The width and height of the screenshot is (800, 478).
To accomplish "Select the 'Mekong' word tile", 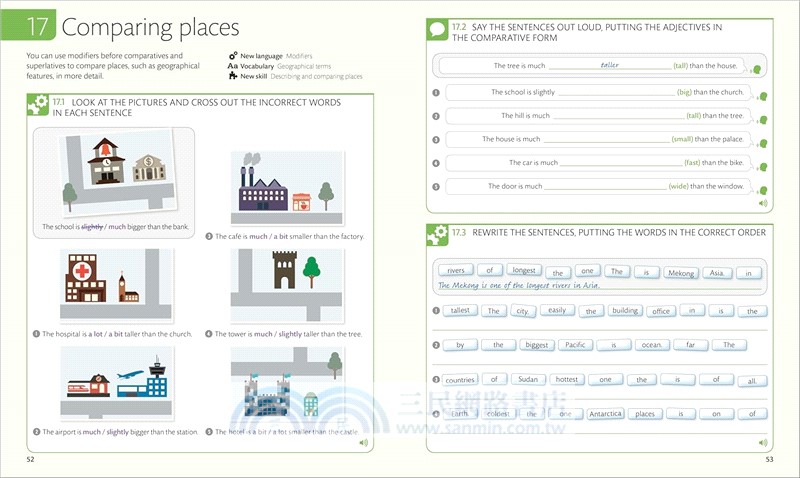I will (680, 271).
